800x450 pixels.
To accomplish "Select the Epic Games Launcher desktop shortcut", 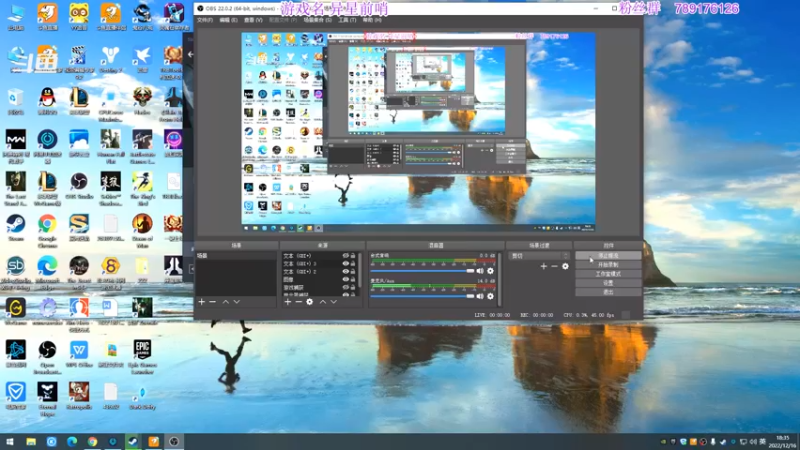I will 142,357.
